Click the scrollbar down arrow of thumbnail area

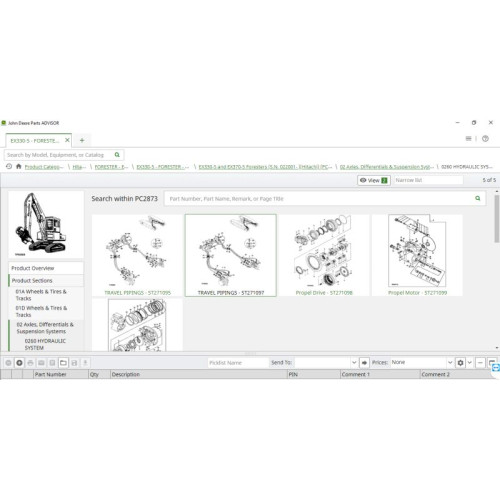[497, 348]
